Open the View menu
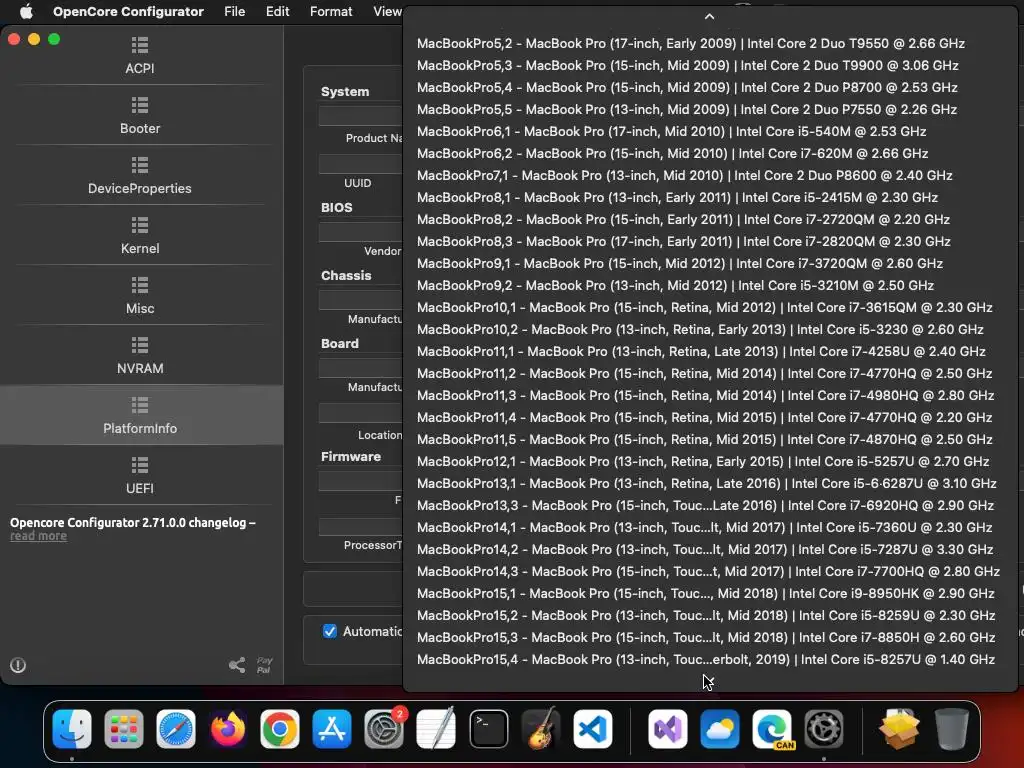 coord(387,11)
